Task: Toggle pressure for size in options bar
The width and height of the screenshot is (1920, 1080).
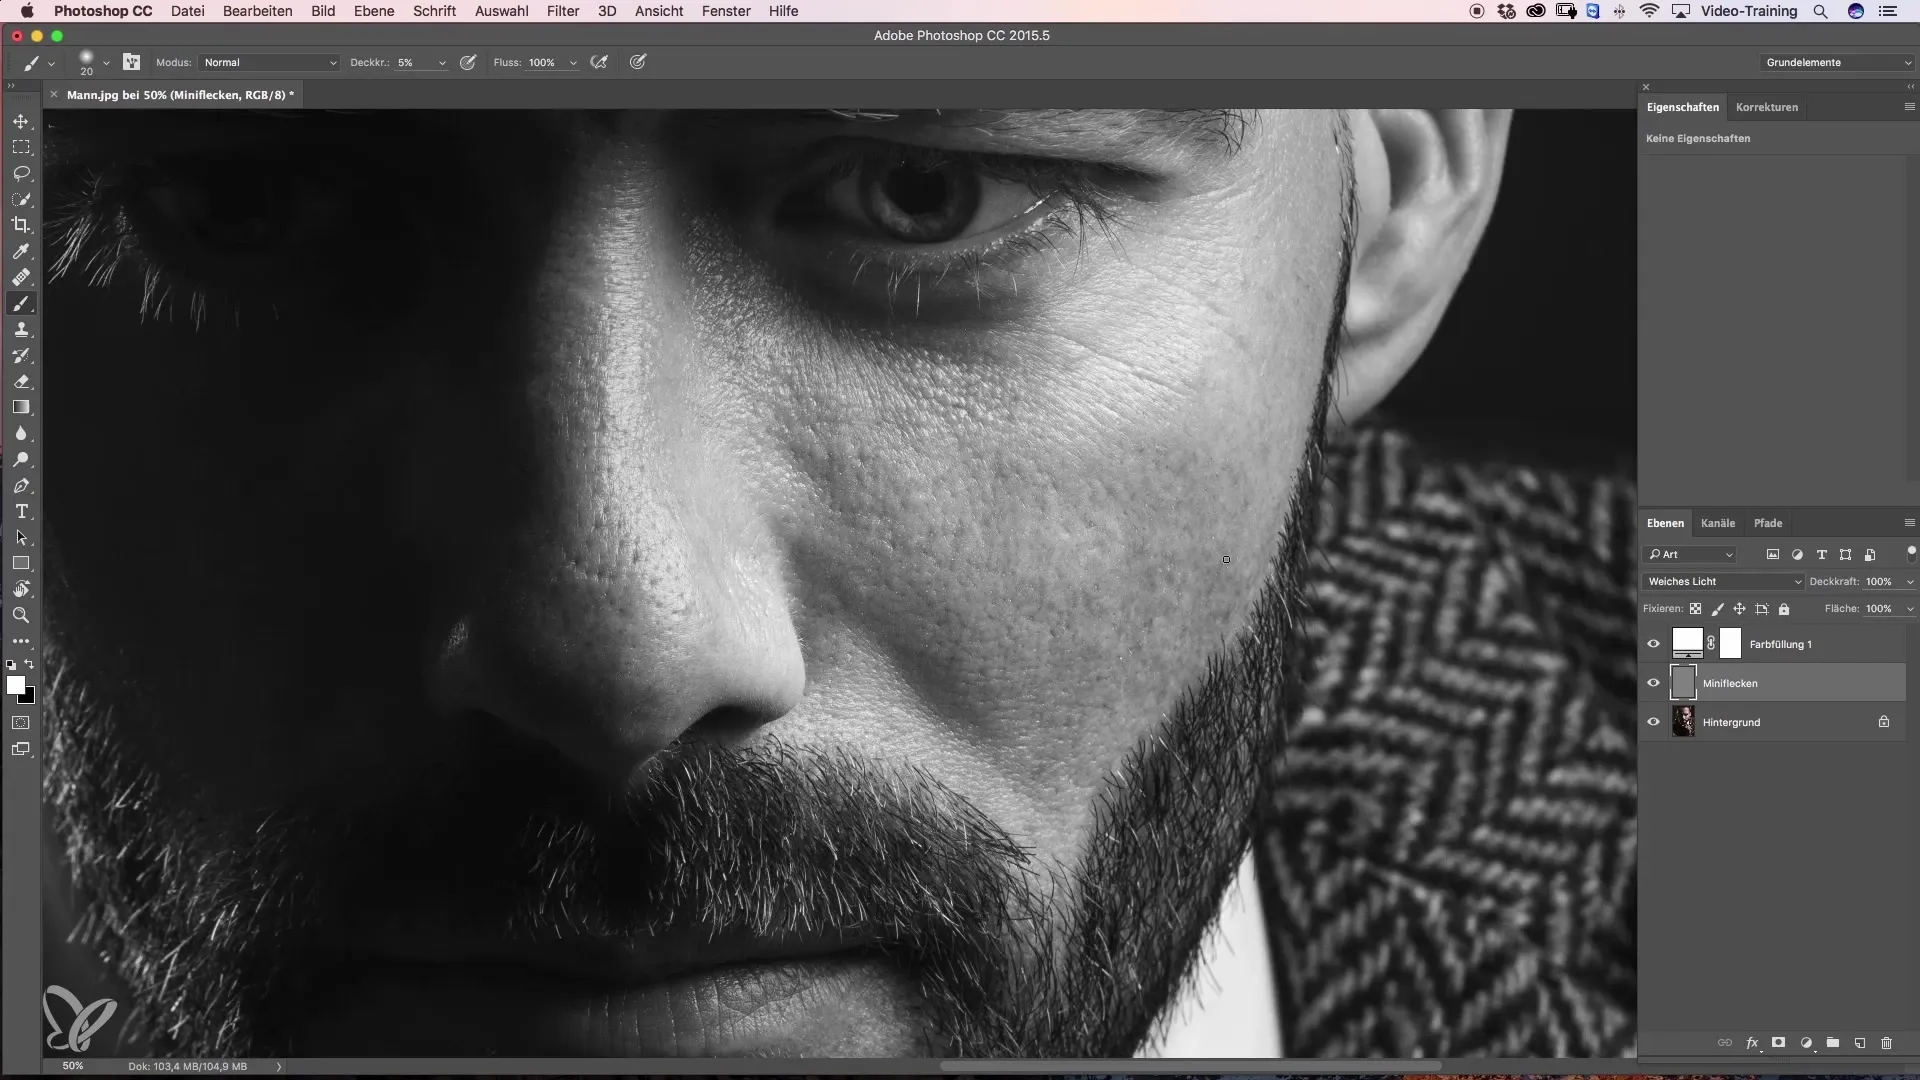Action: pos(637,62)
